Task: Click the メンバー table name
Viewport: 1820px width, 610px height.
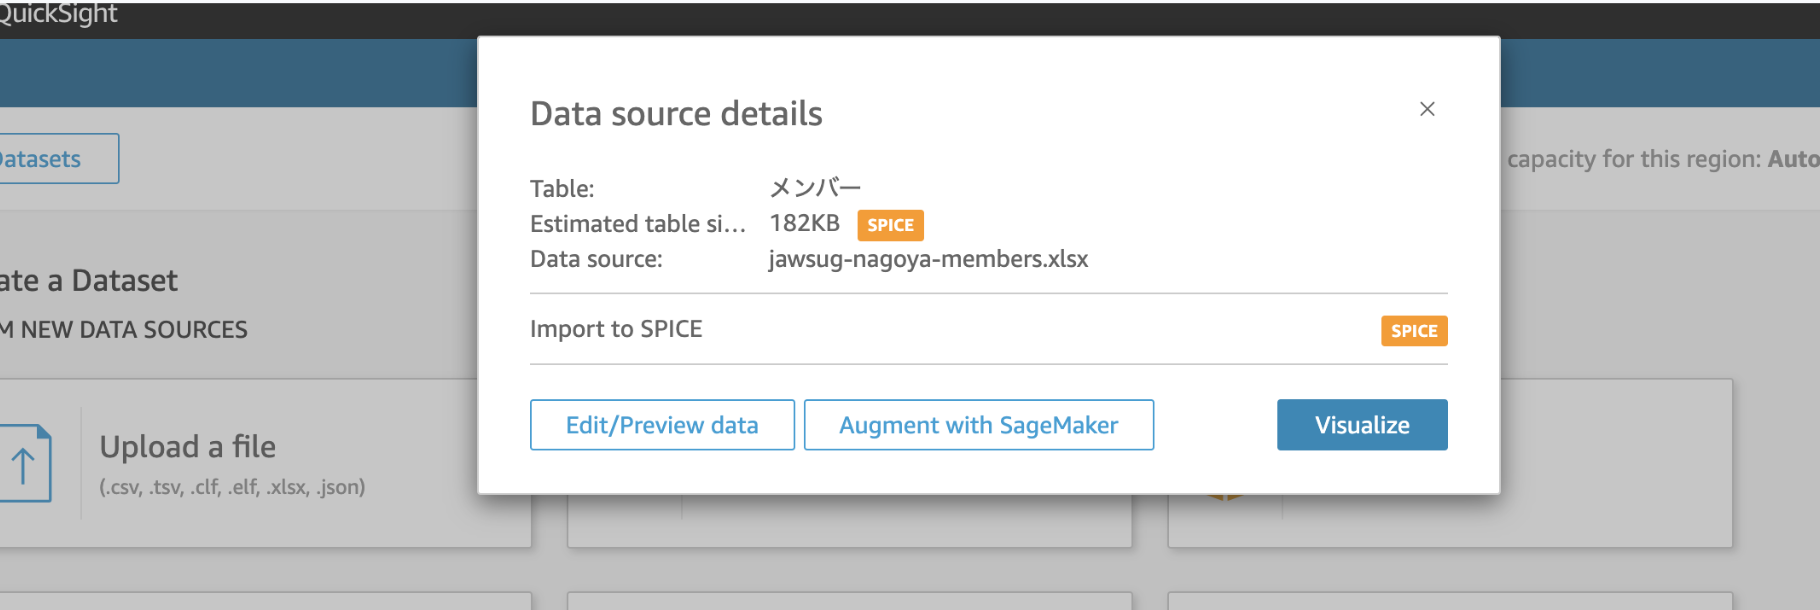Action: 815,188
